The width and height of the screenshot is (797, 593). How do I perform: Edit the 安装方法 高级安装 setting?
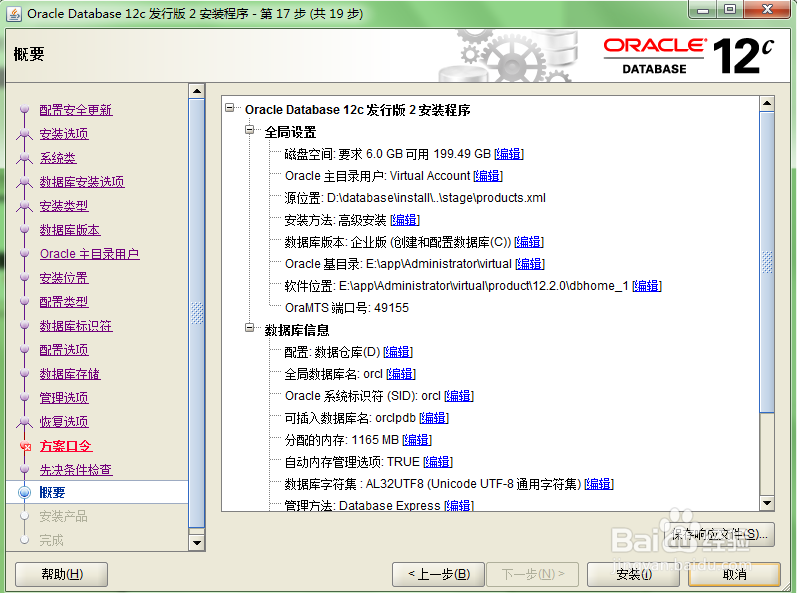tap(405, 220)
